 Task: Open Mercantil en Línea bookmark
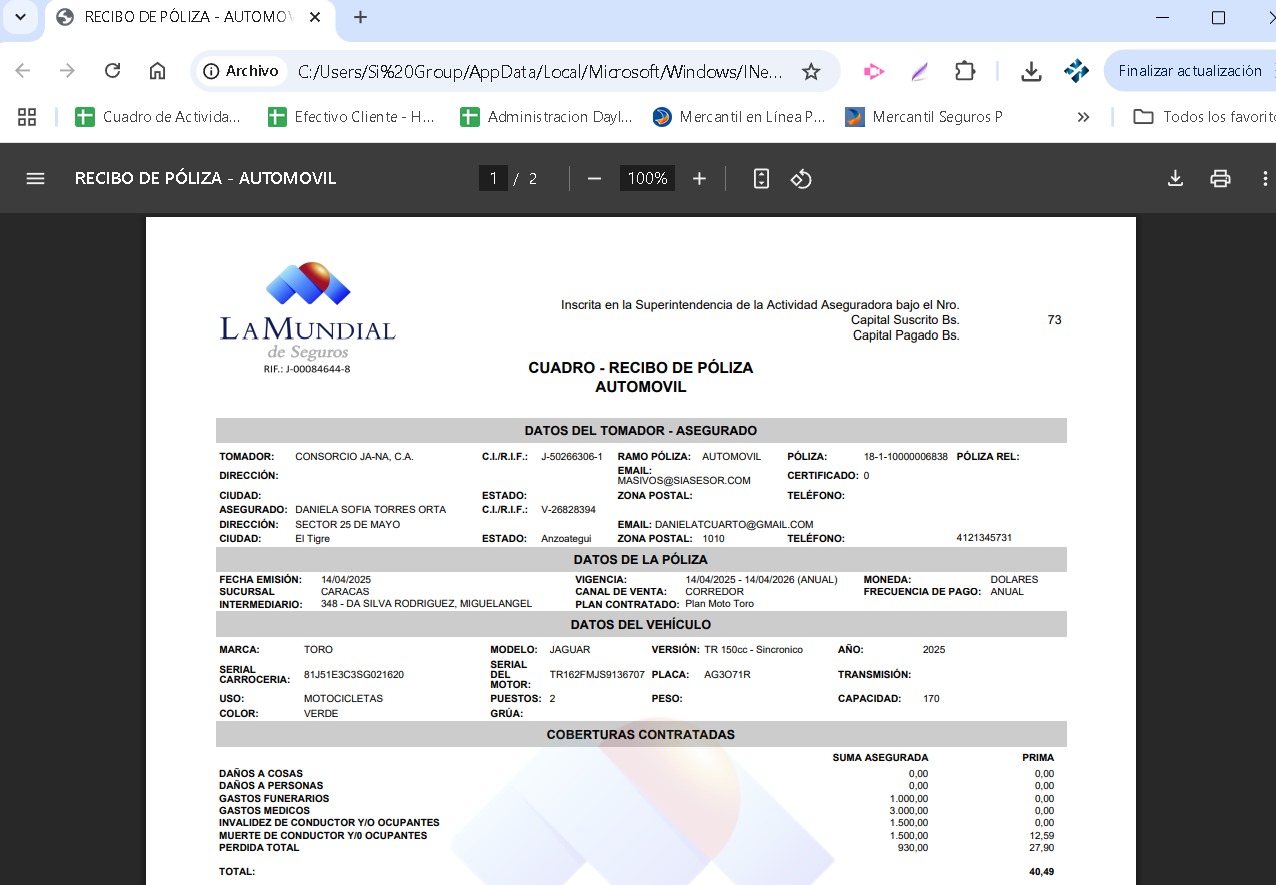738,117
